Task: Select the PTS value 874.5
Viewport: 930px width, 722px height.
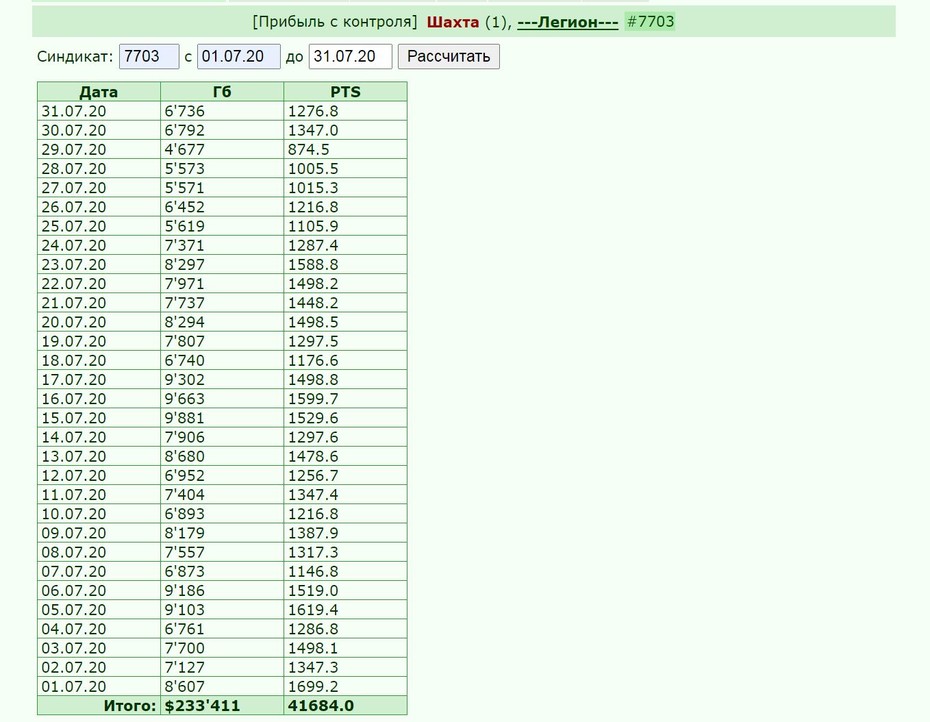Action: coord(308,150)
